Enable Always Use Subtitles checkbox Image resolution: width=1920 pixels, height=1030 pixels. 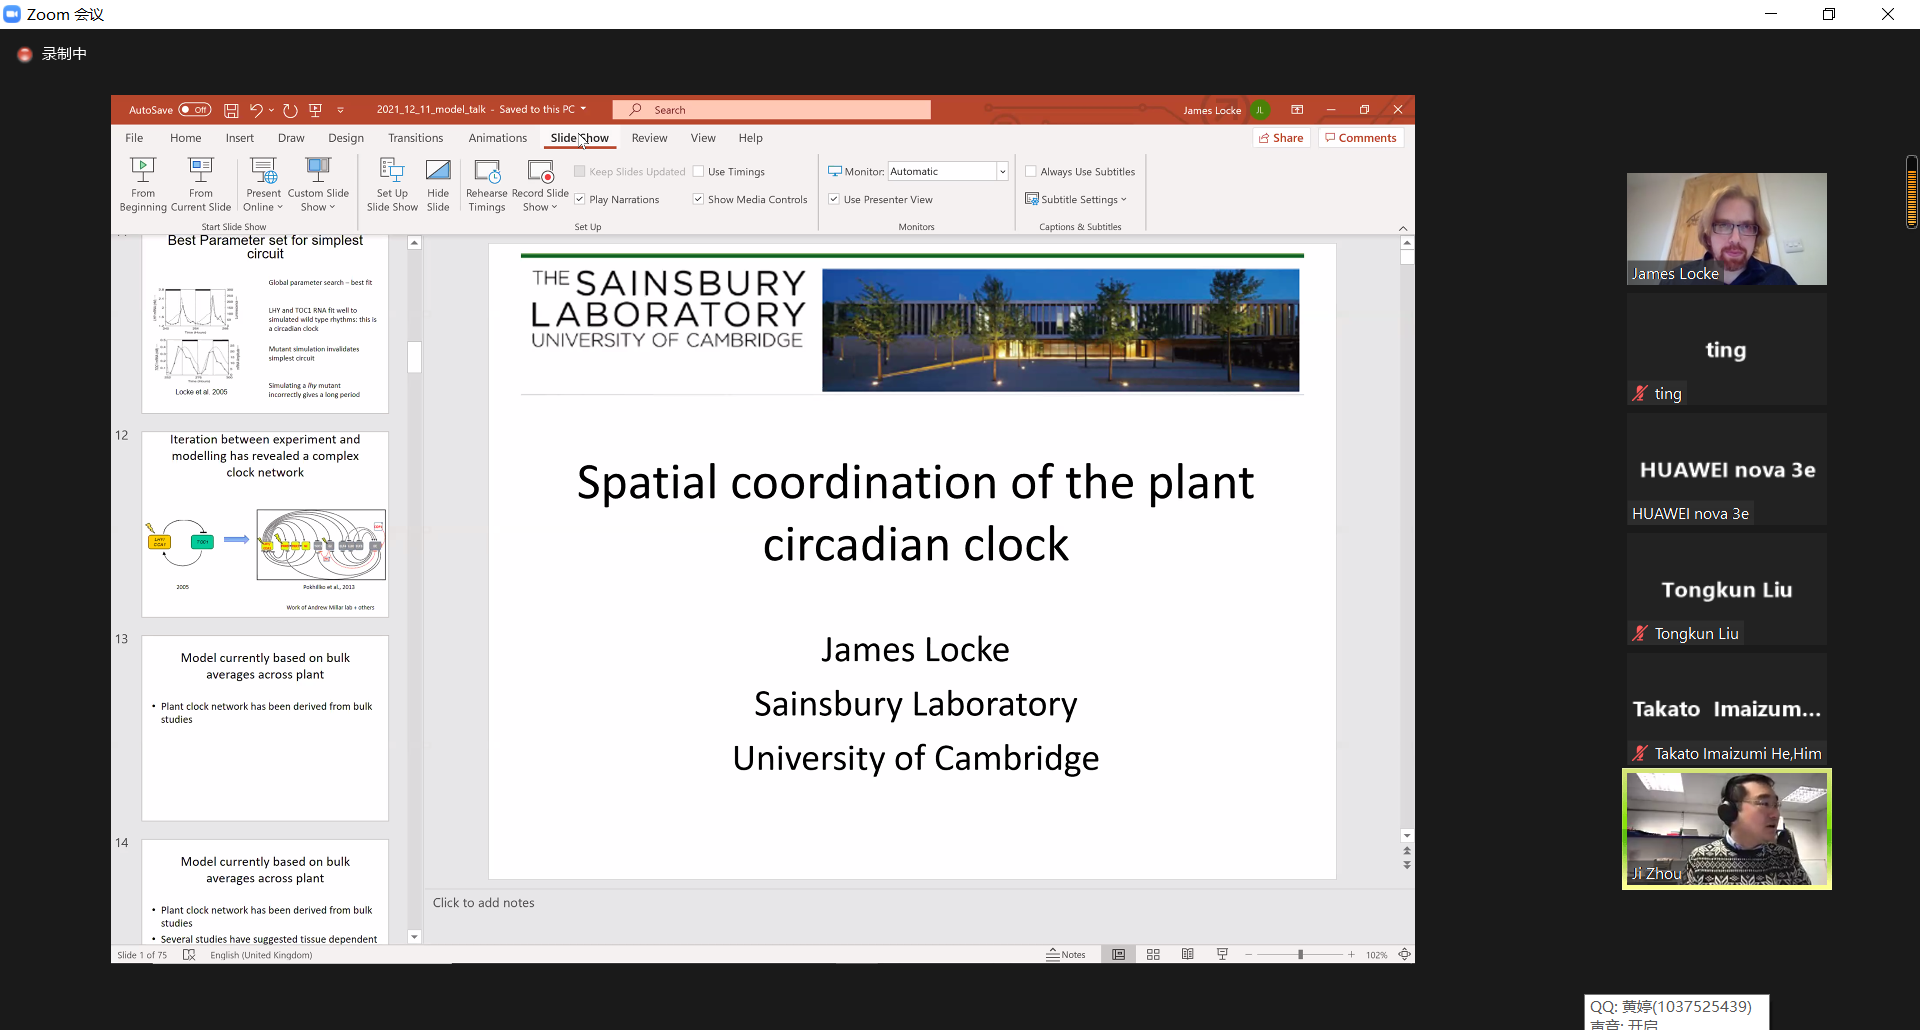1031,172
